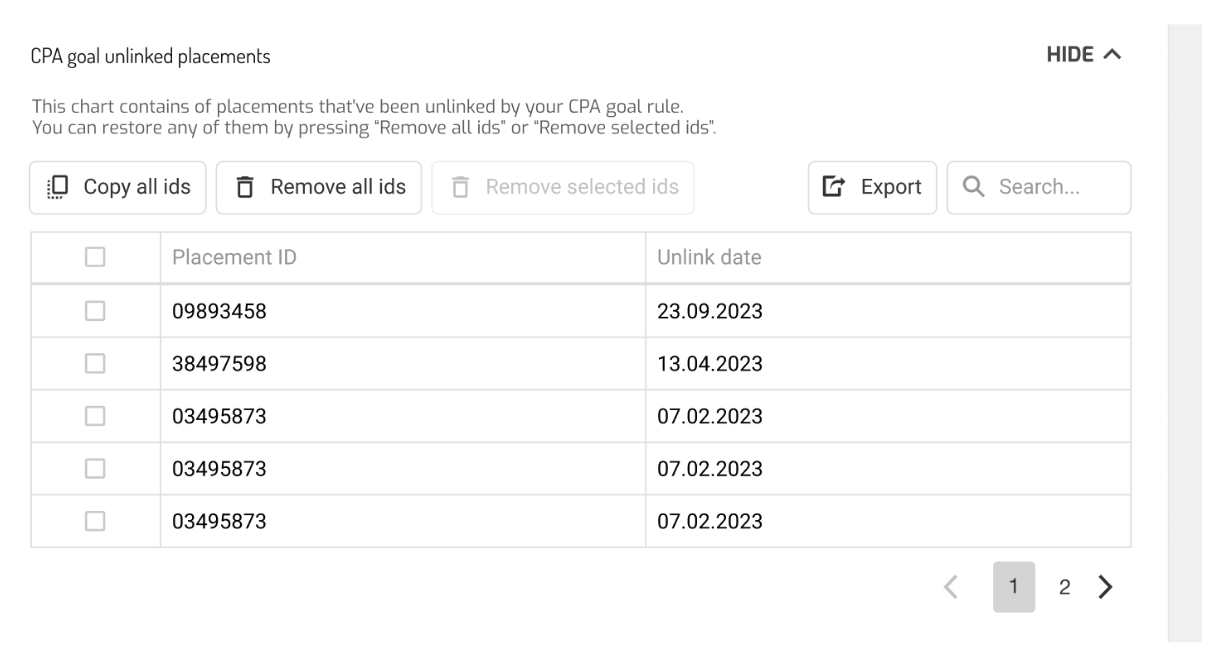Click the magnifier search icon
Viewport: 1220px width, 662px height.
click(971, 187)
